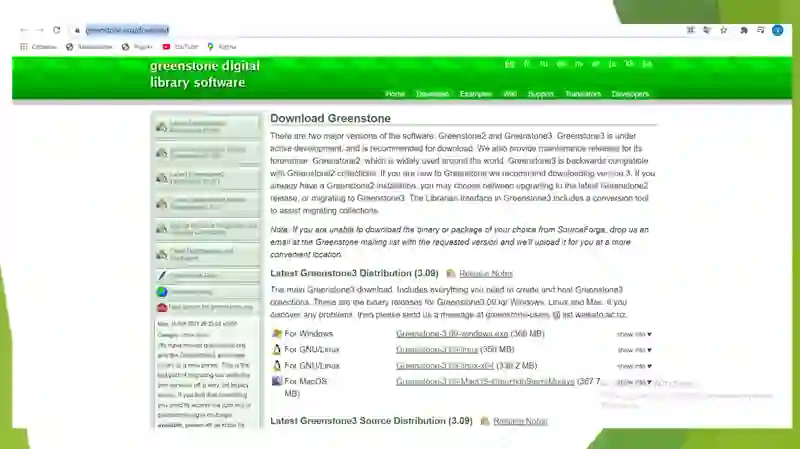Expand show info for GNU/Linux x64 download
Screen dimensions: 800x449
[634, 366]
